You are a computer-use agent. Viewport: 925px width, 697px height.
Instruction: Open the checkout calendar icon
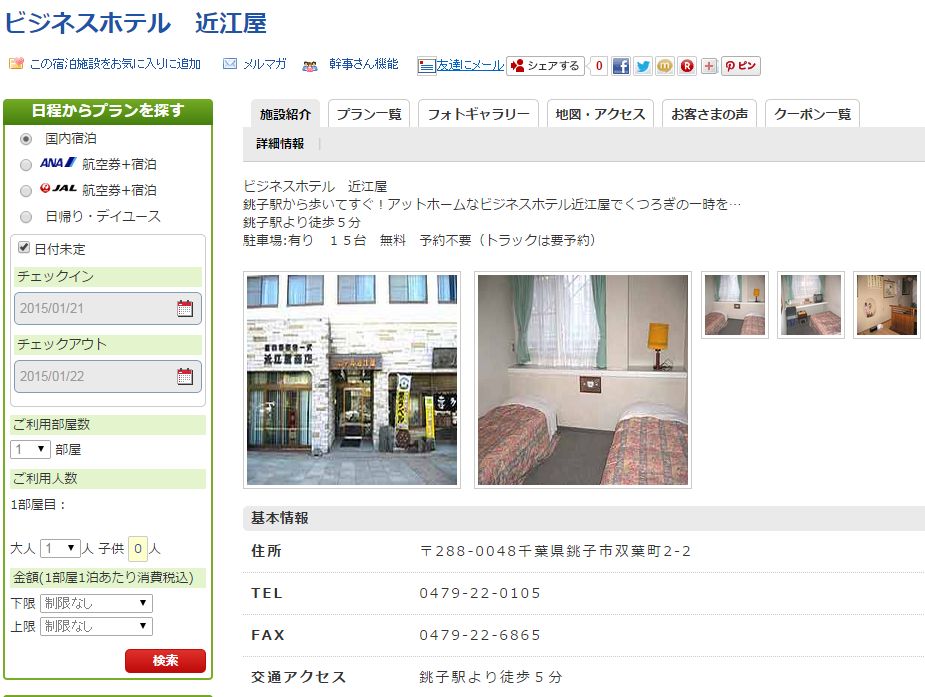pyautogui.click(x=185, y=377)
